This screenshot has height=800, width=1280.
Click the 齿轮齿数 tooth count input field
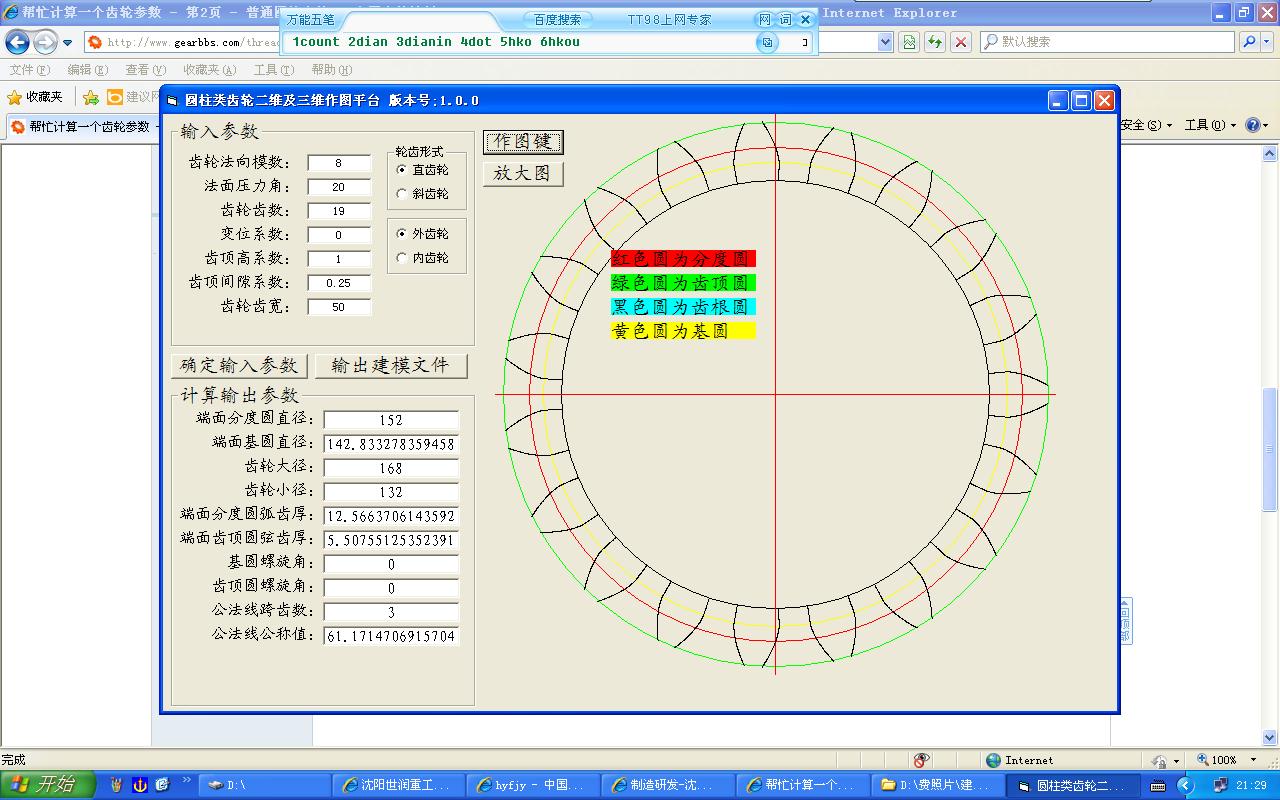tap(339, 211)
